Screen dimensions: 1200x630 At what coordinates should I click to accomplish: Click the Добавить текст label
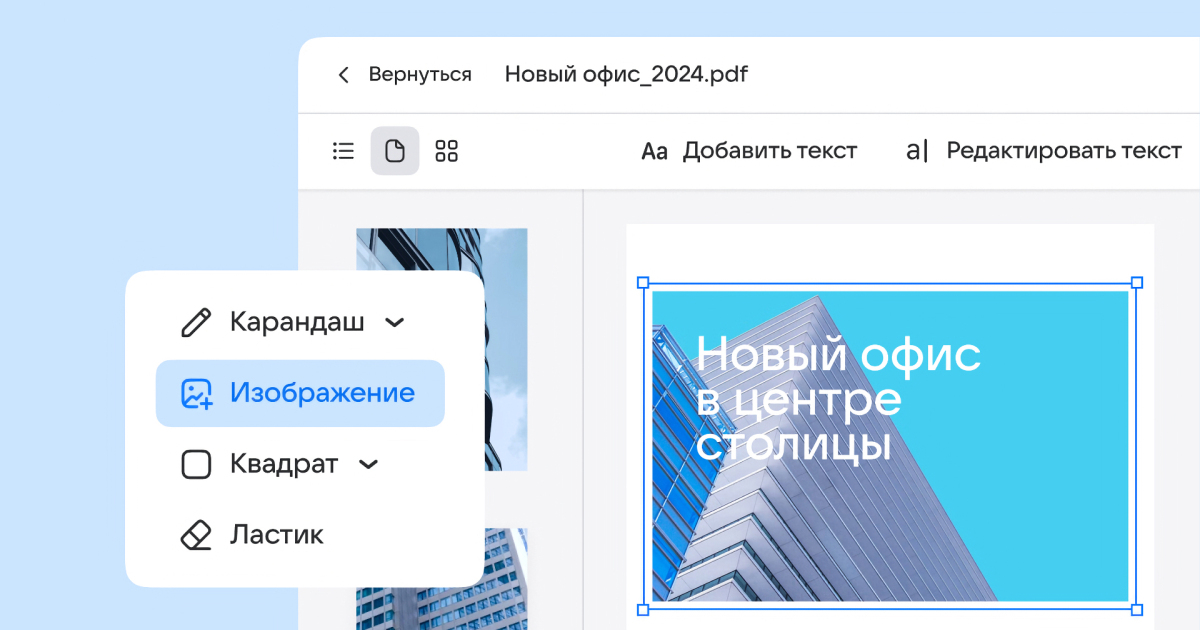[x=770, y=151]
